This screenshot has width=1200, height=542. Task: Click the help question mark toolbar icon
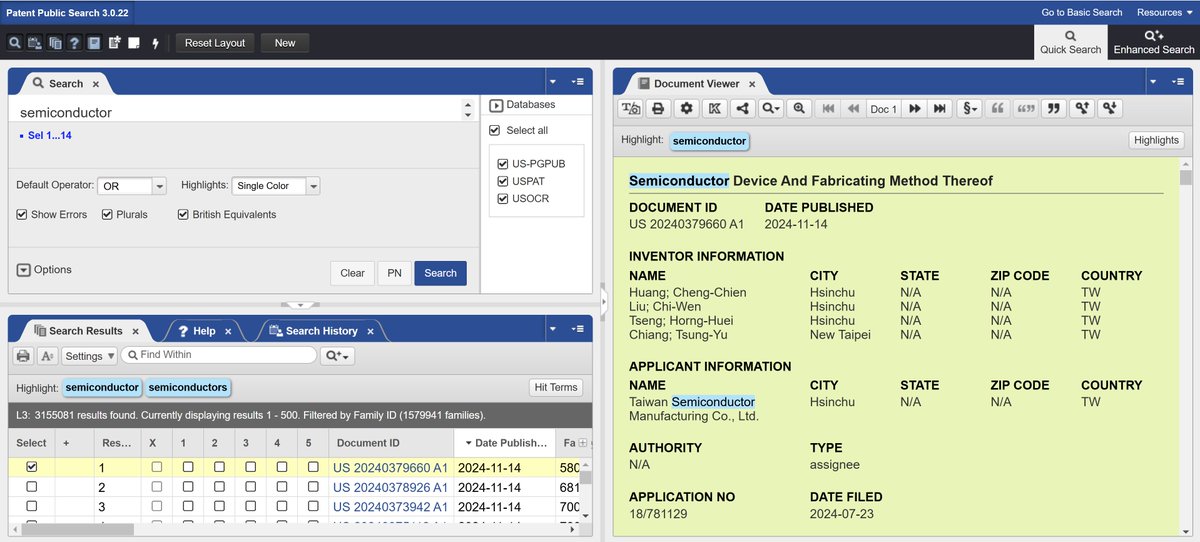click(75, 43)
